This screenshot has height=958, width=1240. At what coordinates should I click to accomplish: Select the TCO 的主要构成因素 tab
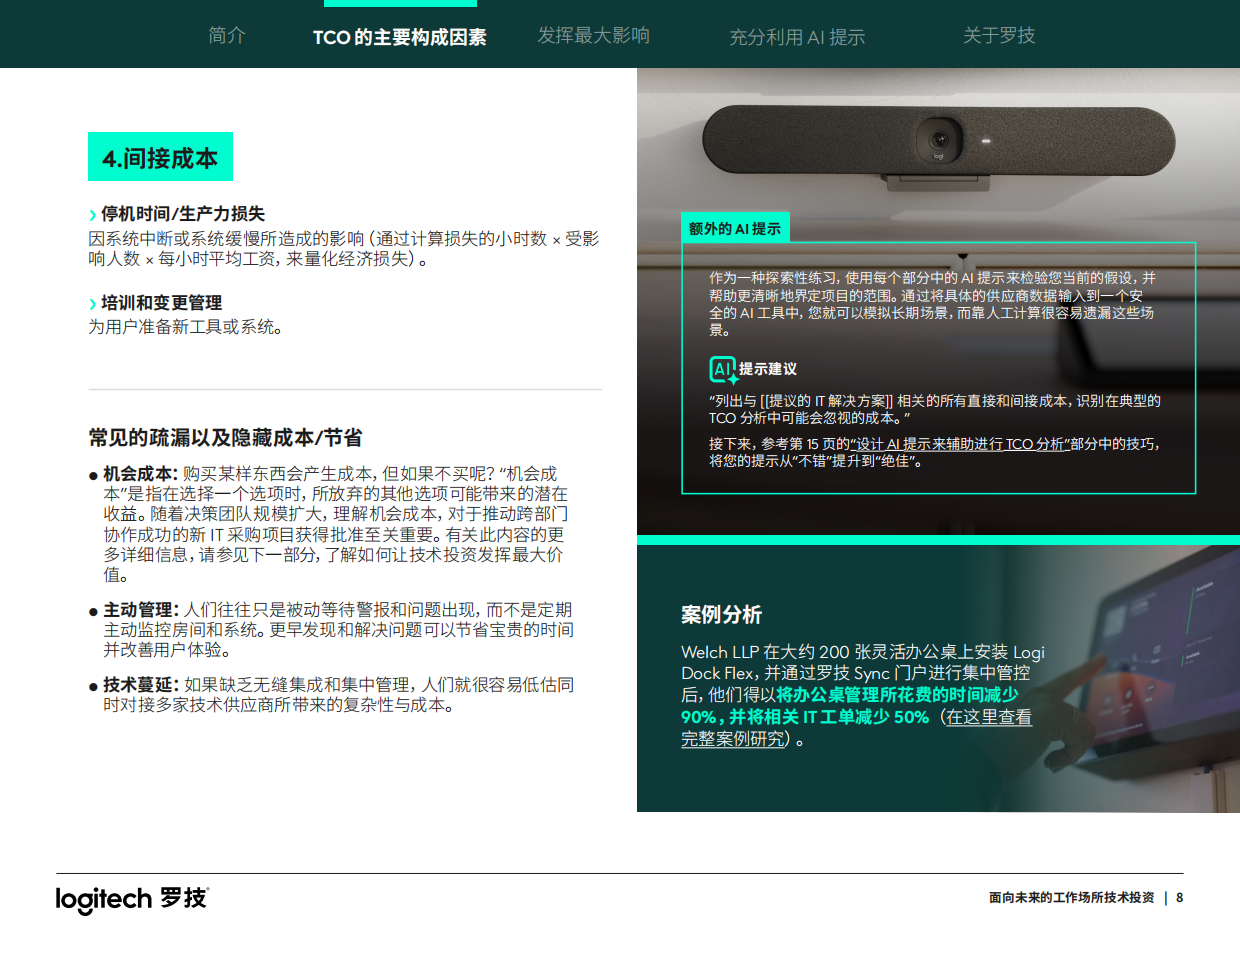point(399,37)
